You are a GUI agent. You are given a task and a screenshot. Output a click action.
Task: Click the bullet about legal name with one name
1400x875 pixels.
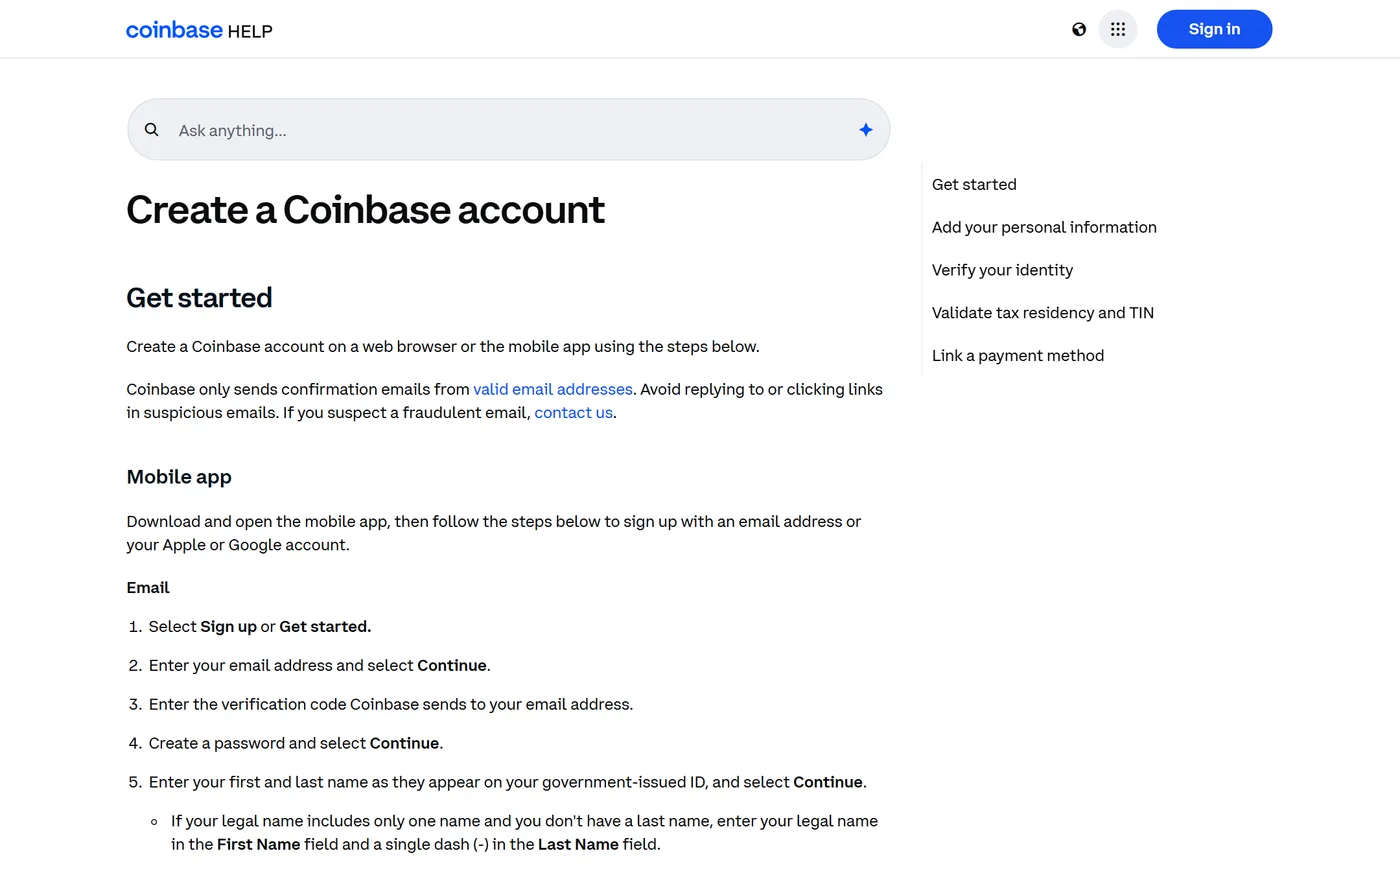pyautogui.click(x=524, y=833)
